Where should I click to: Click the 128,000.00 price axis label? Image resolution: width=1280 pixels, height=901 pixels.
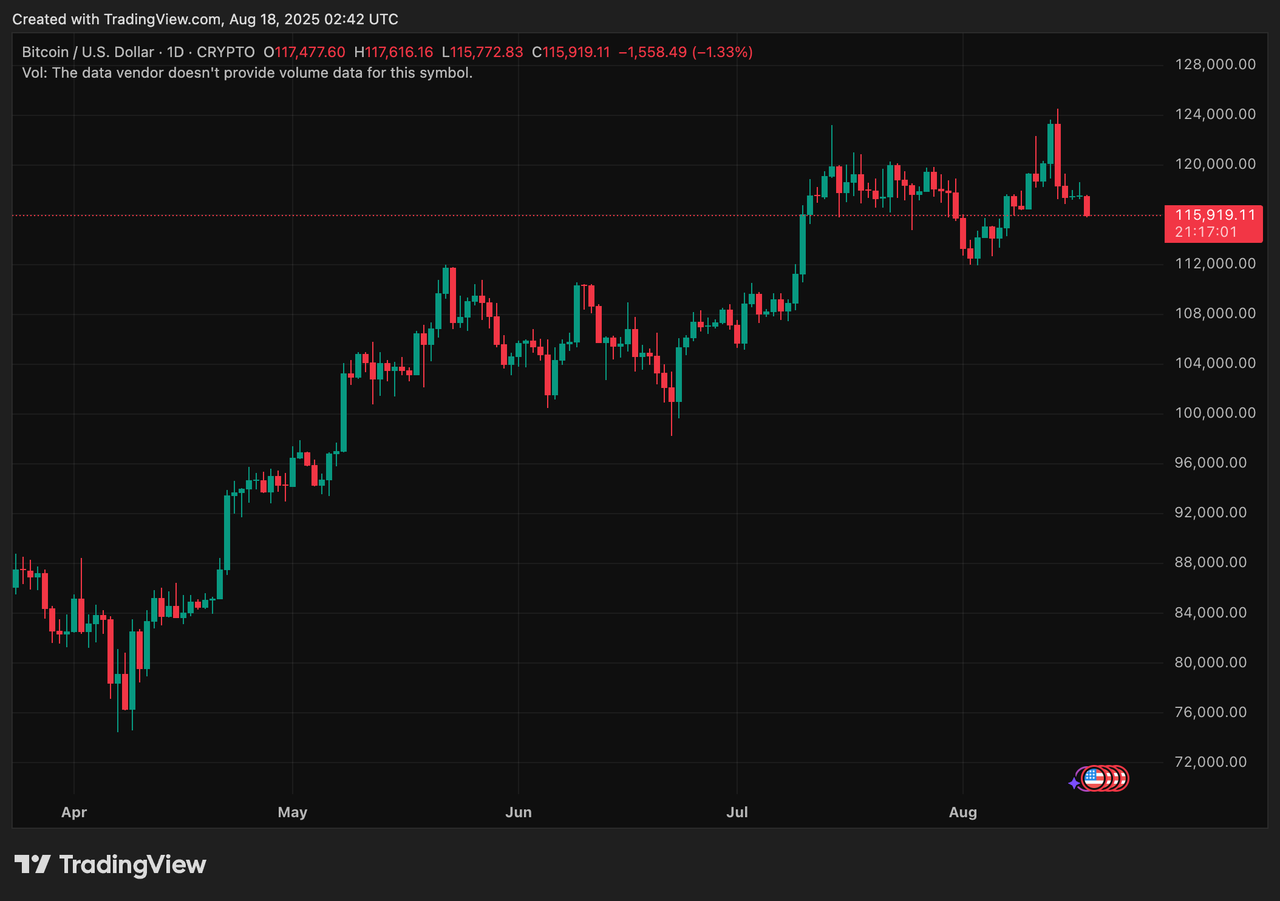[x=1215, y=65]
